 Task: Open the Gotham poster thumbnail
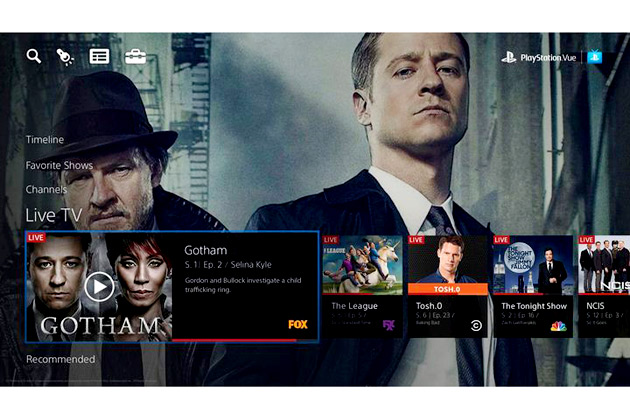(99, 287)
